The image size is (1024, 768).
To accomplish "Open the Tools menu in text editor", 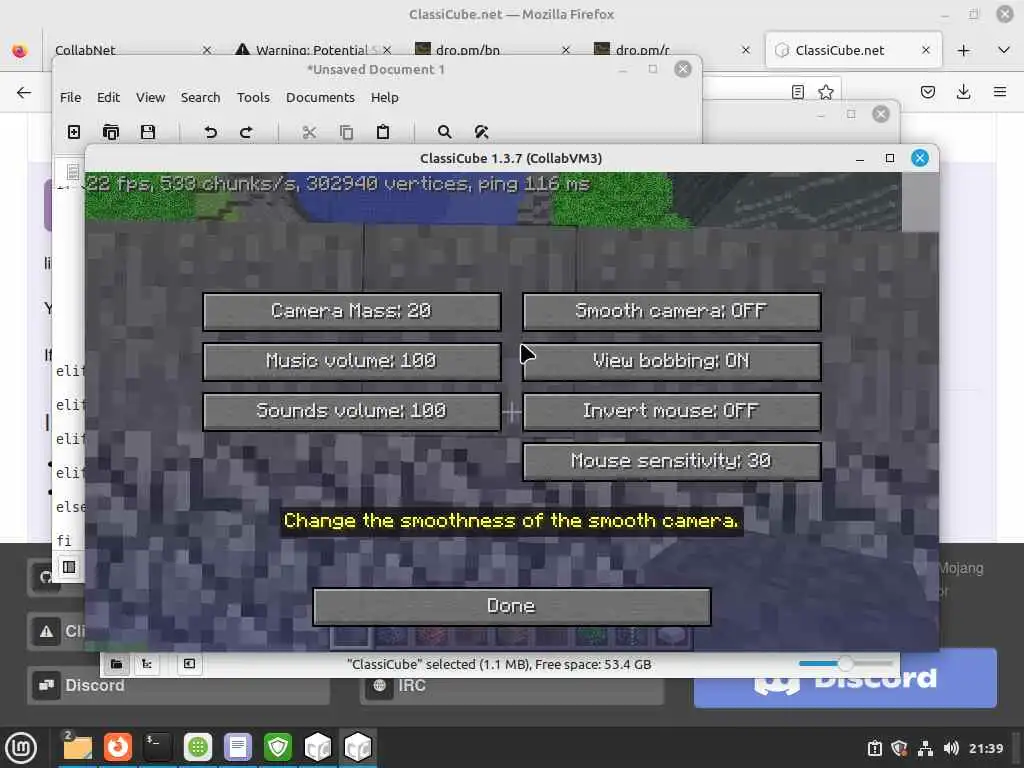I will [253, 97].
